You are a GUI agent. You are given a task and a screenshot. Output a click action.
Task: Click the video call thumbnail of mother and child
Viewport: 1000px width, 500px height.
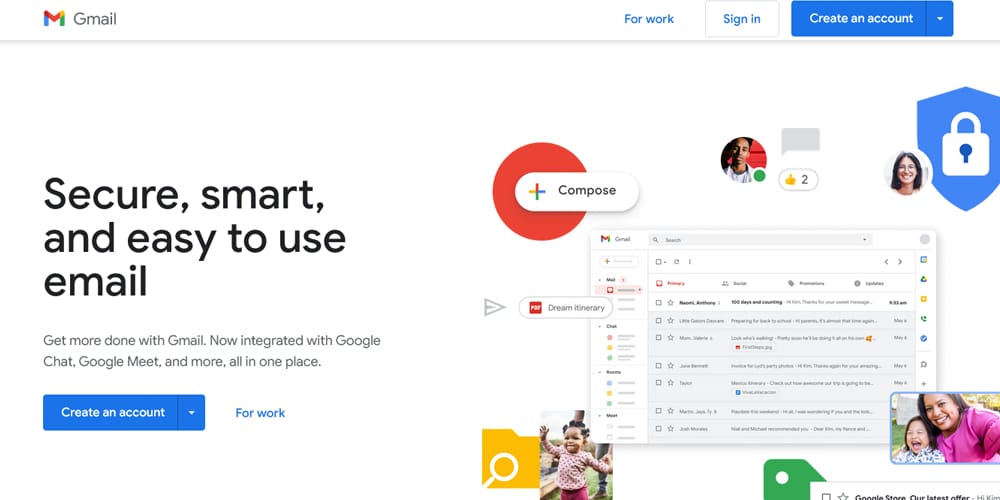(945, 428)
